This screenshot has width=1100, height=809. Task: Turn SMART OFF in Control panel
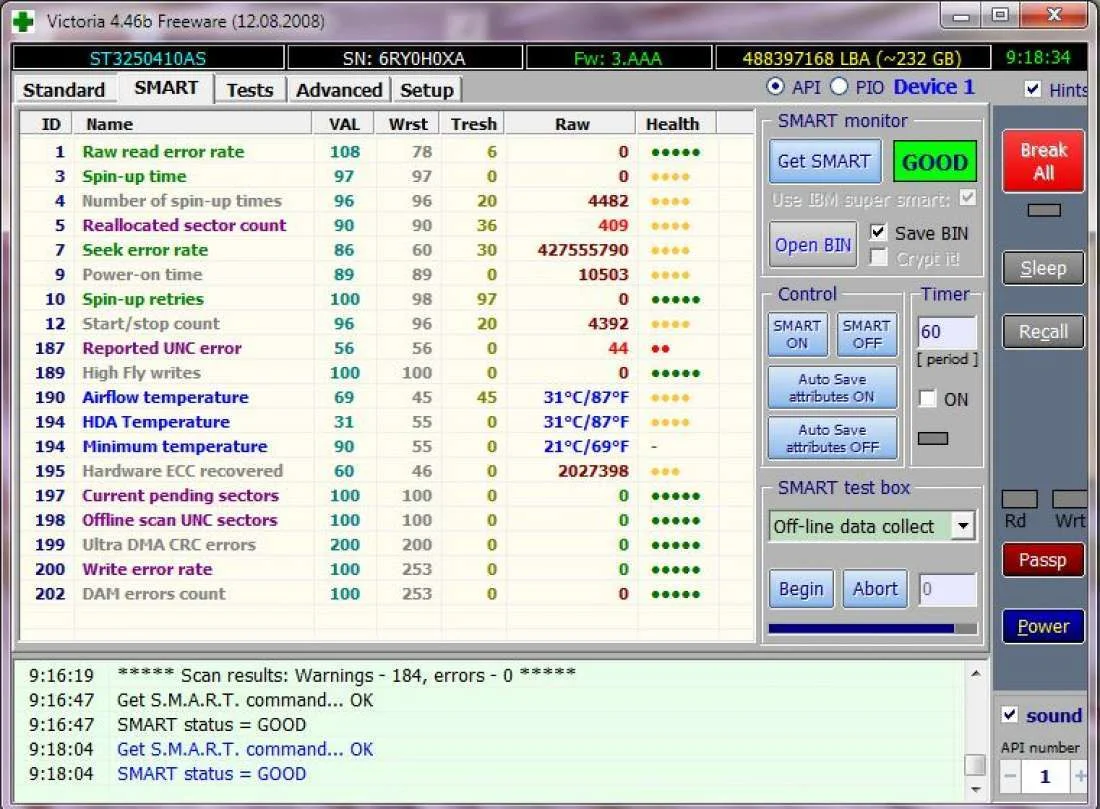(866, 334)
